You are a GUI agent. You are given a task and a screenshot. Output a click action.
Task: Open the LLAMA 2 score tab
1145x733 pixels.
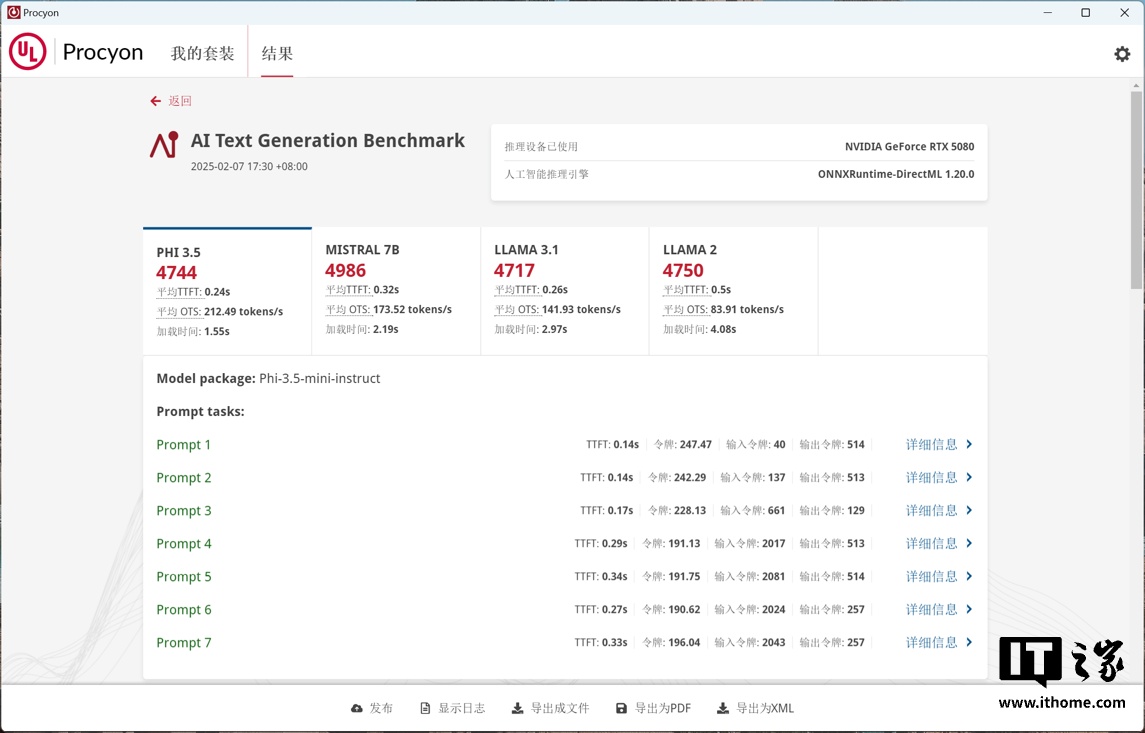[x=733, y=290]
